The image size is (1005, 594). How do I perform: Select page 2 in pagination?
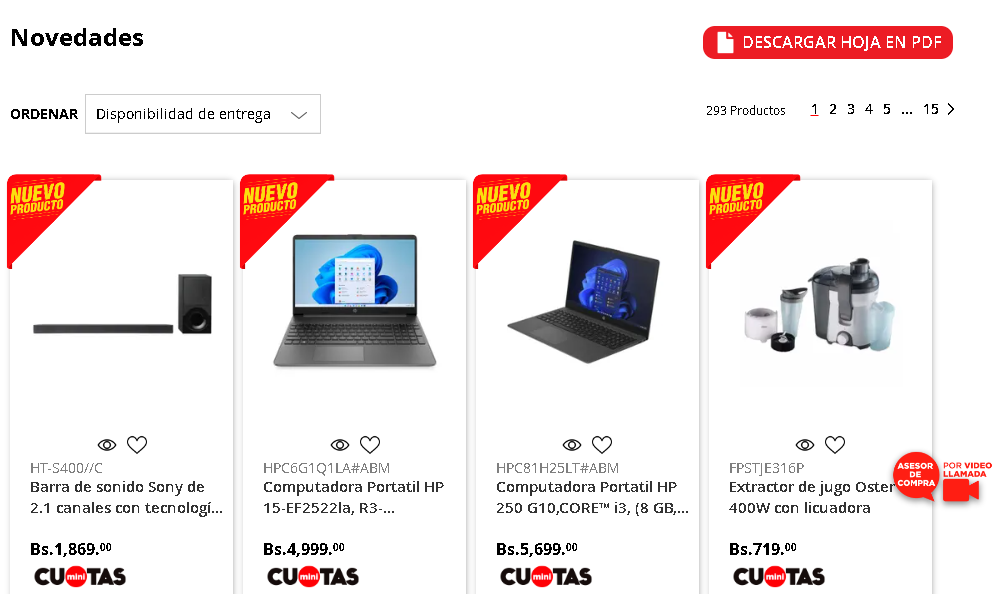pos(833,110)
